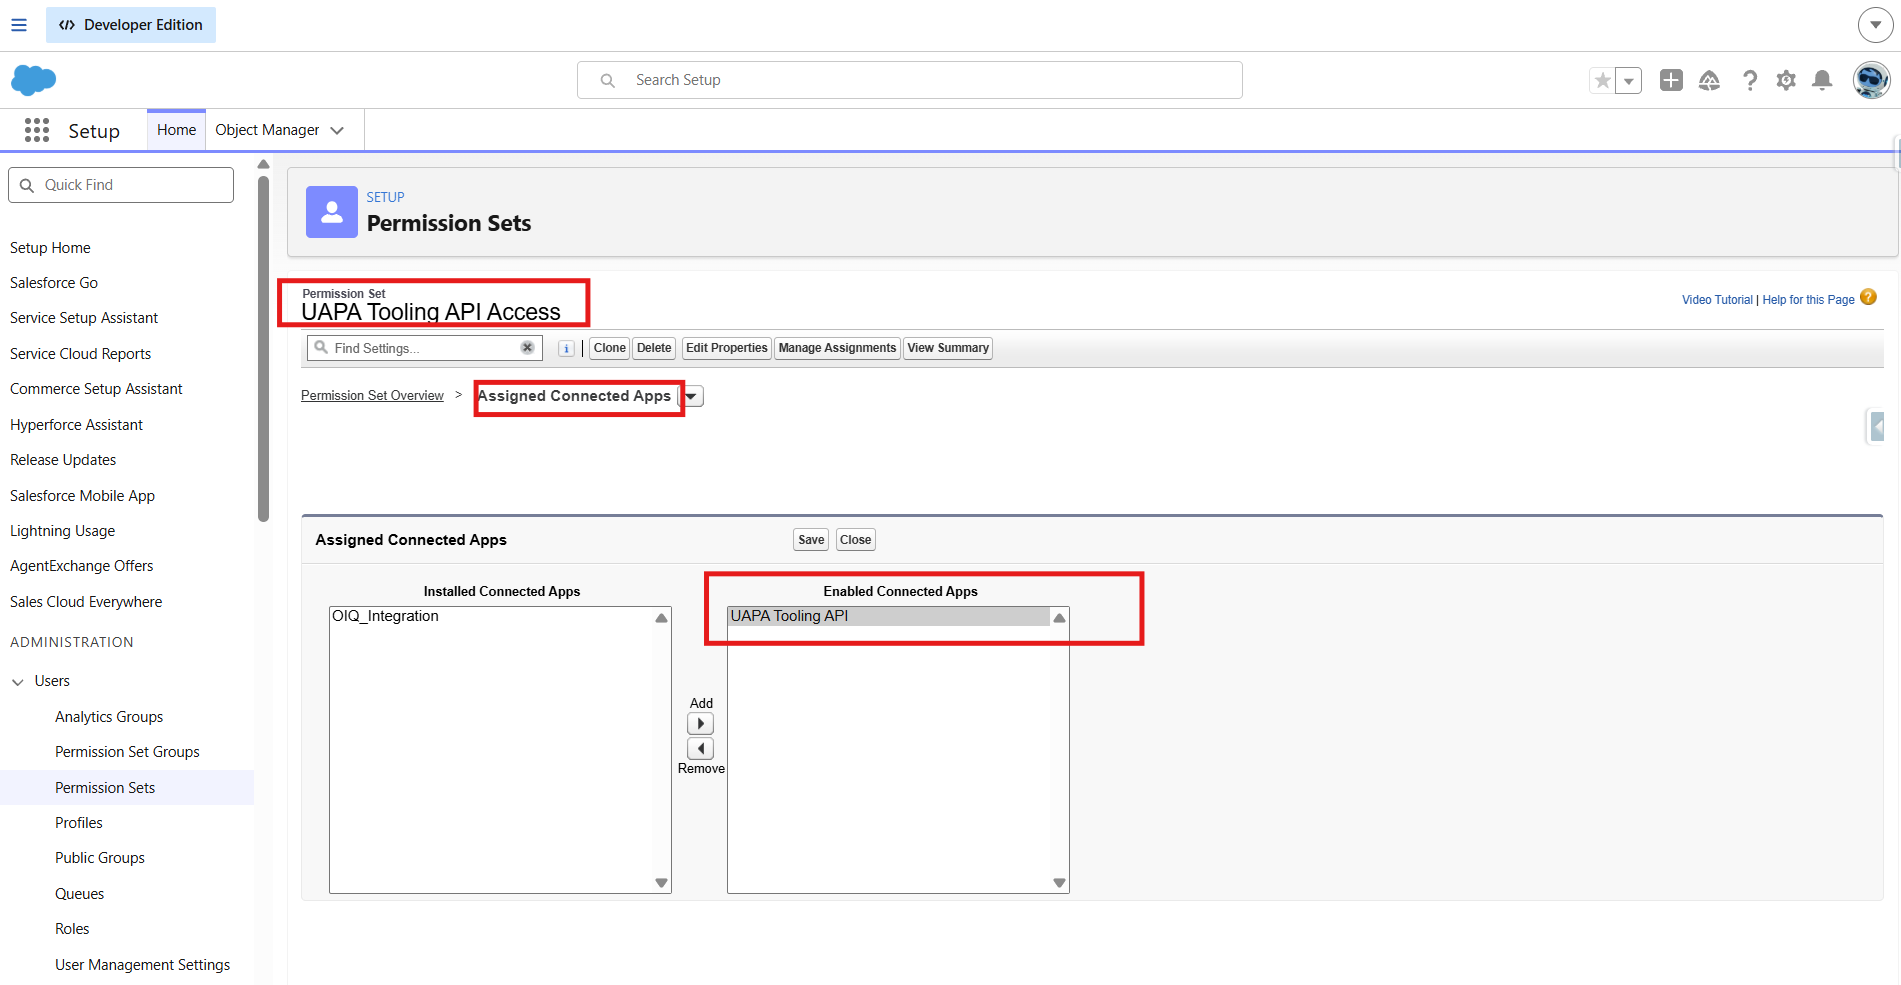The height and width of the screenshot is (985, 1901).
Task: Open Hyperforce Assistant
Action: [x=76, y=425]
